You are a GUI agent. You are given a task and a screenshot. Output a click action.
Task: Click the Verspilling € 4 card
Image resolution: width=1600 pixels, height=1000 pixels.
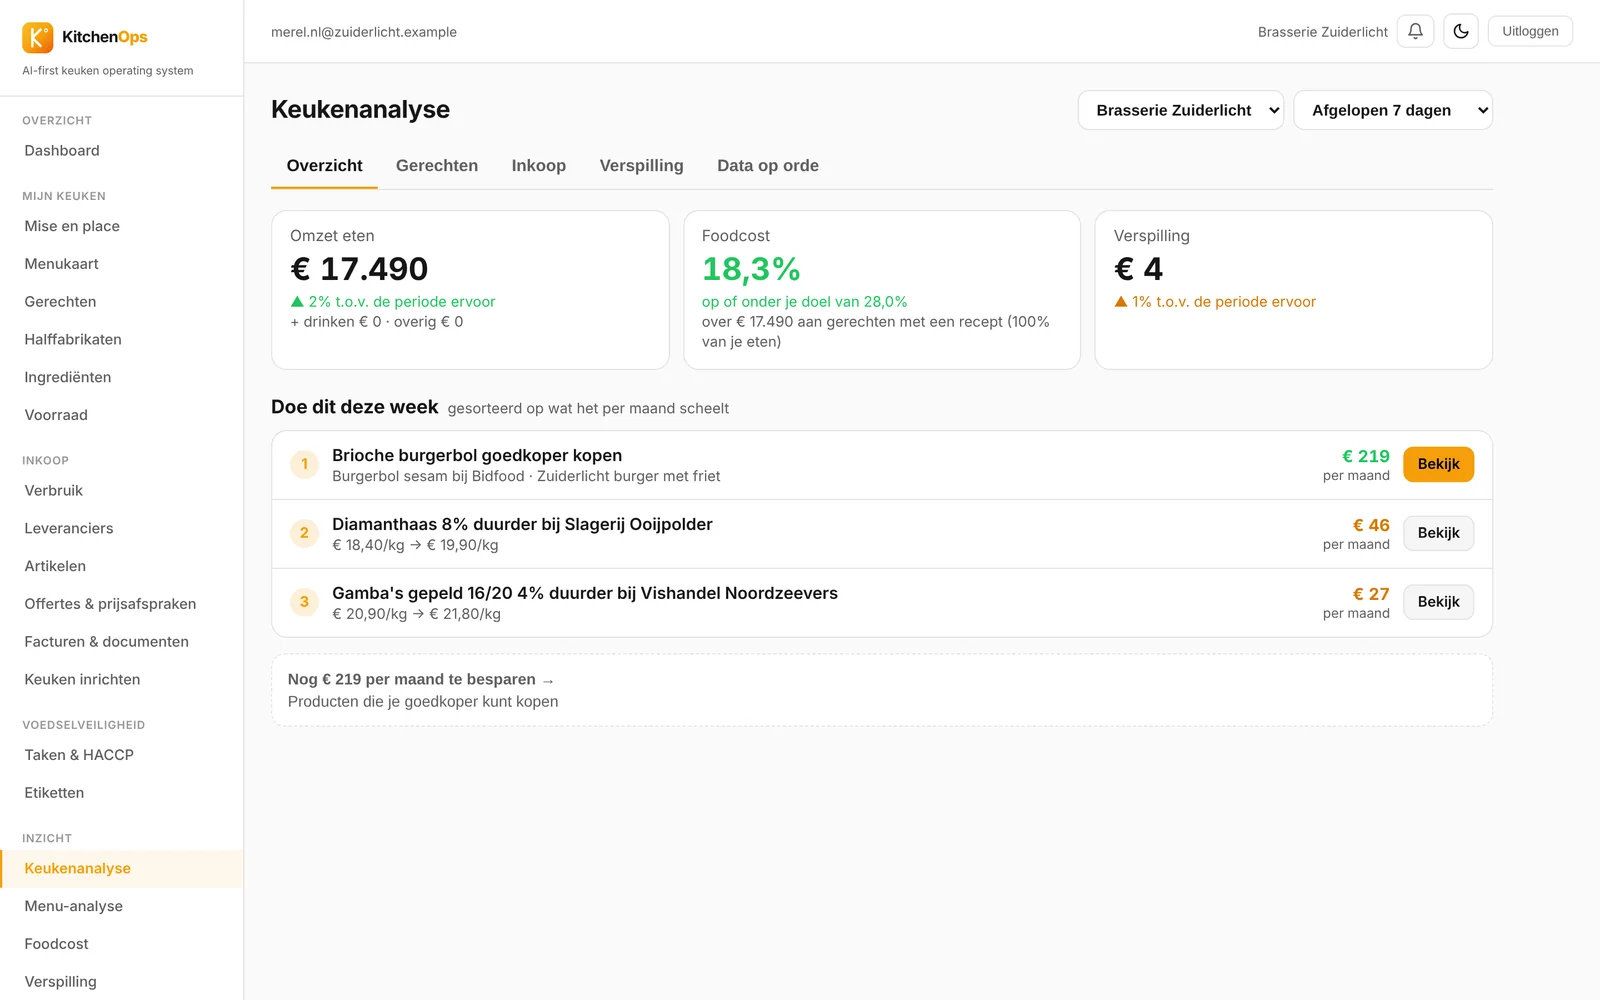click(1294, 290)
